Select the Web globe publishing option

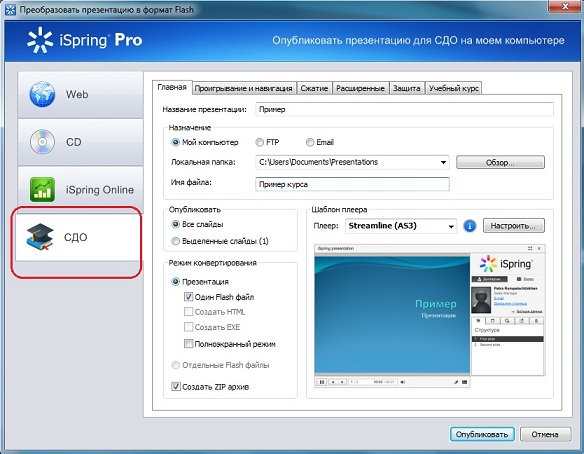(x=80, y=95)
